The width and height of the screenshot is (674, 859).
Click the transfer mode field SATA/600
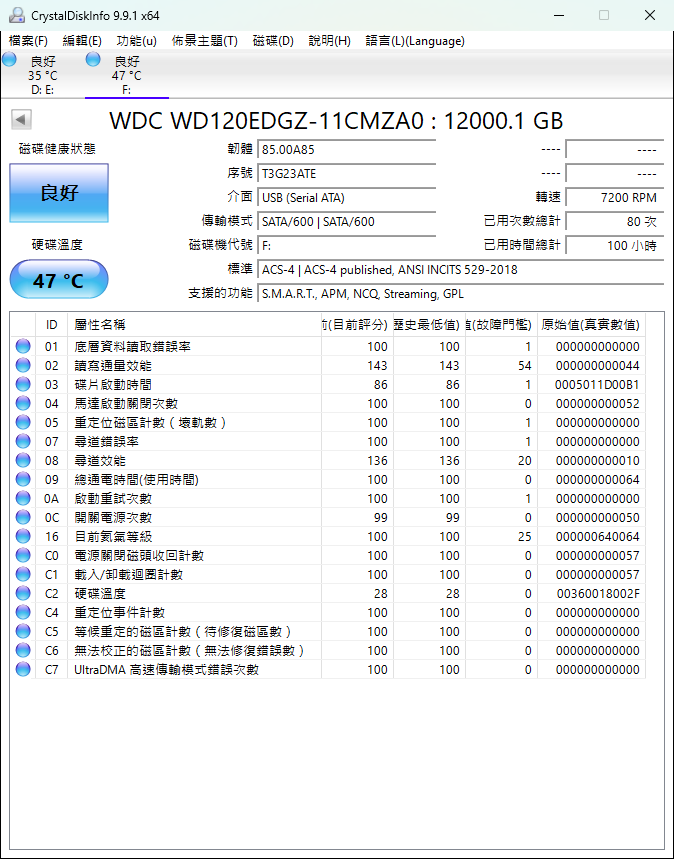346,222
